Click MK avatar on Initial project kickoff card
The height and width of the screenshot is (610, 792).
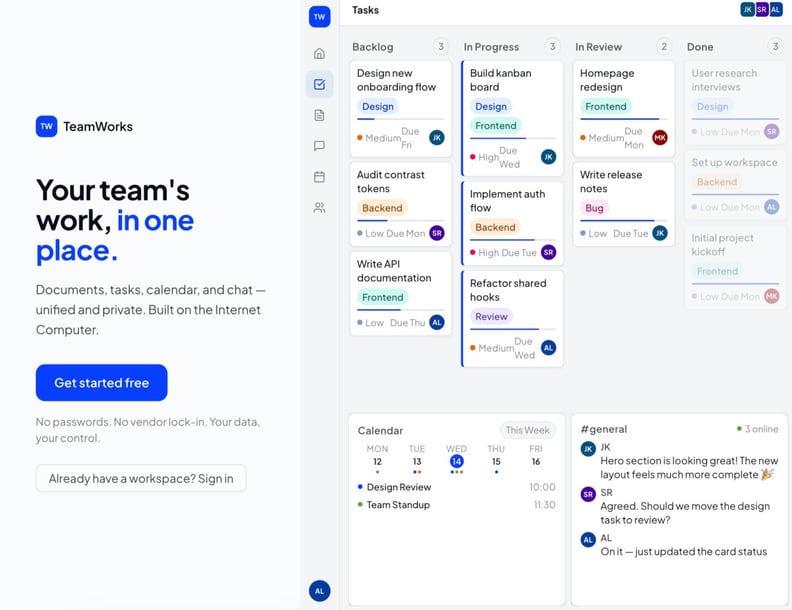click(772, 296)
